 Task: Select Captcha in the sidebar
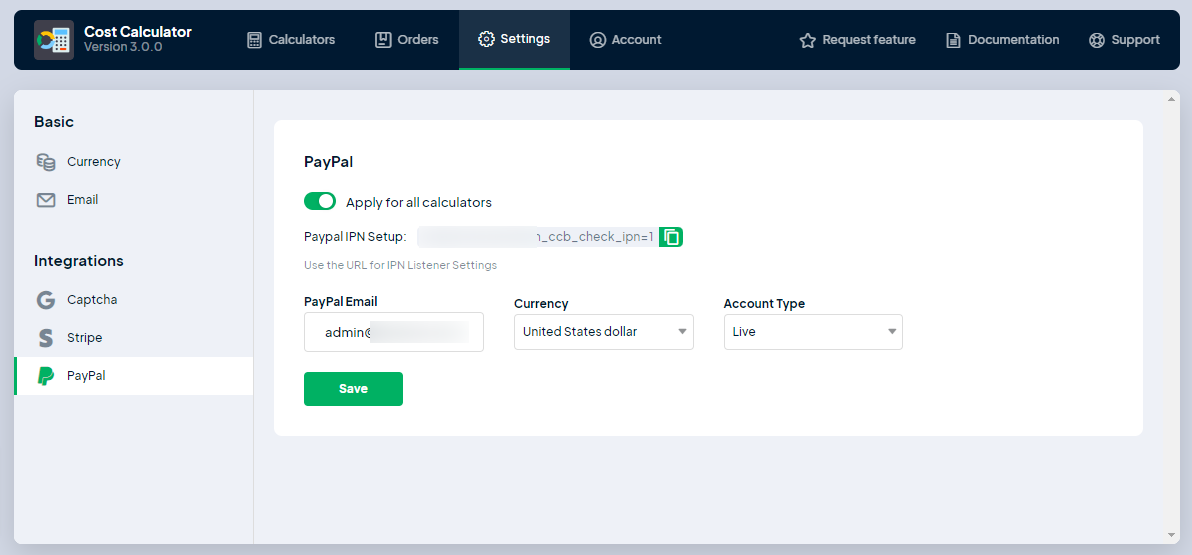134,300
